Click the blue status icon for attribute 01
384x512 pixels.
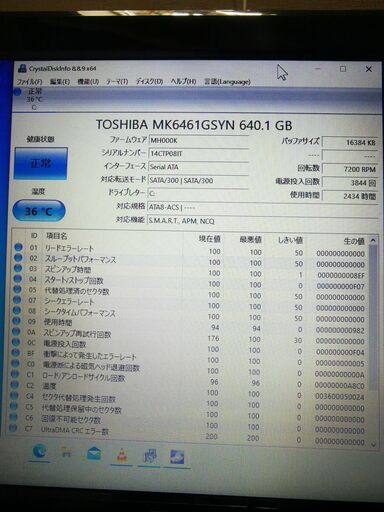[x=18, y=247]
